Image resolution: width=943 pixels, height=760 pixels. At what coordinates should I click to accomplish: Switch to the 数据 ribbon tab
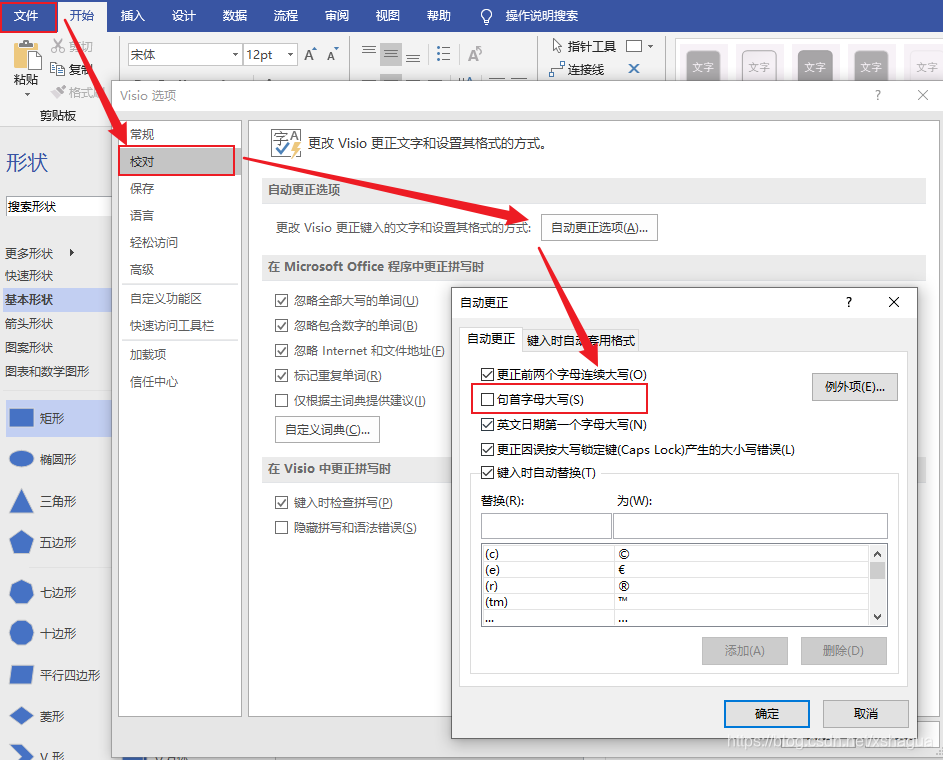point(235,16)
